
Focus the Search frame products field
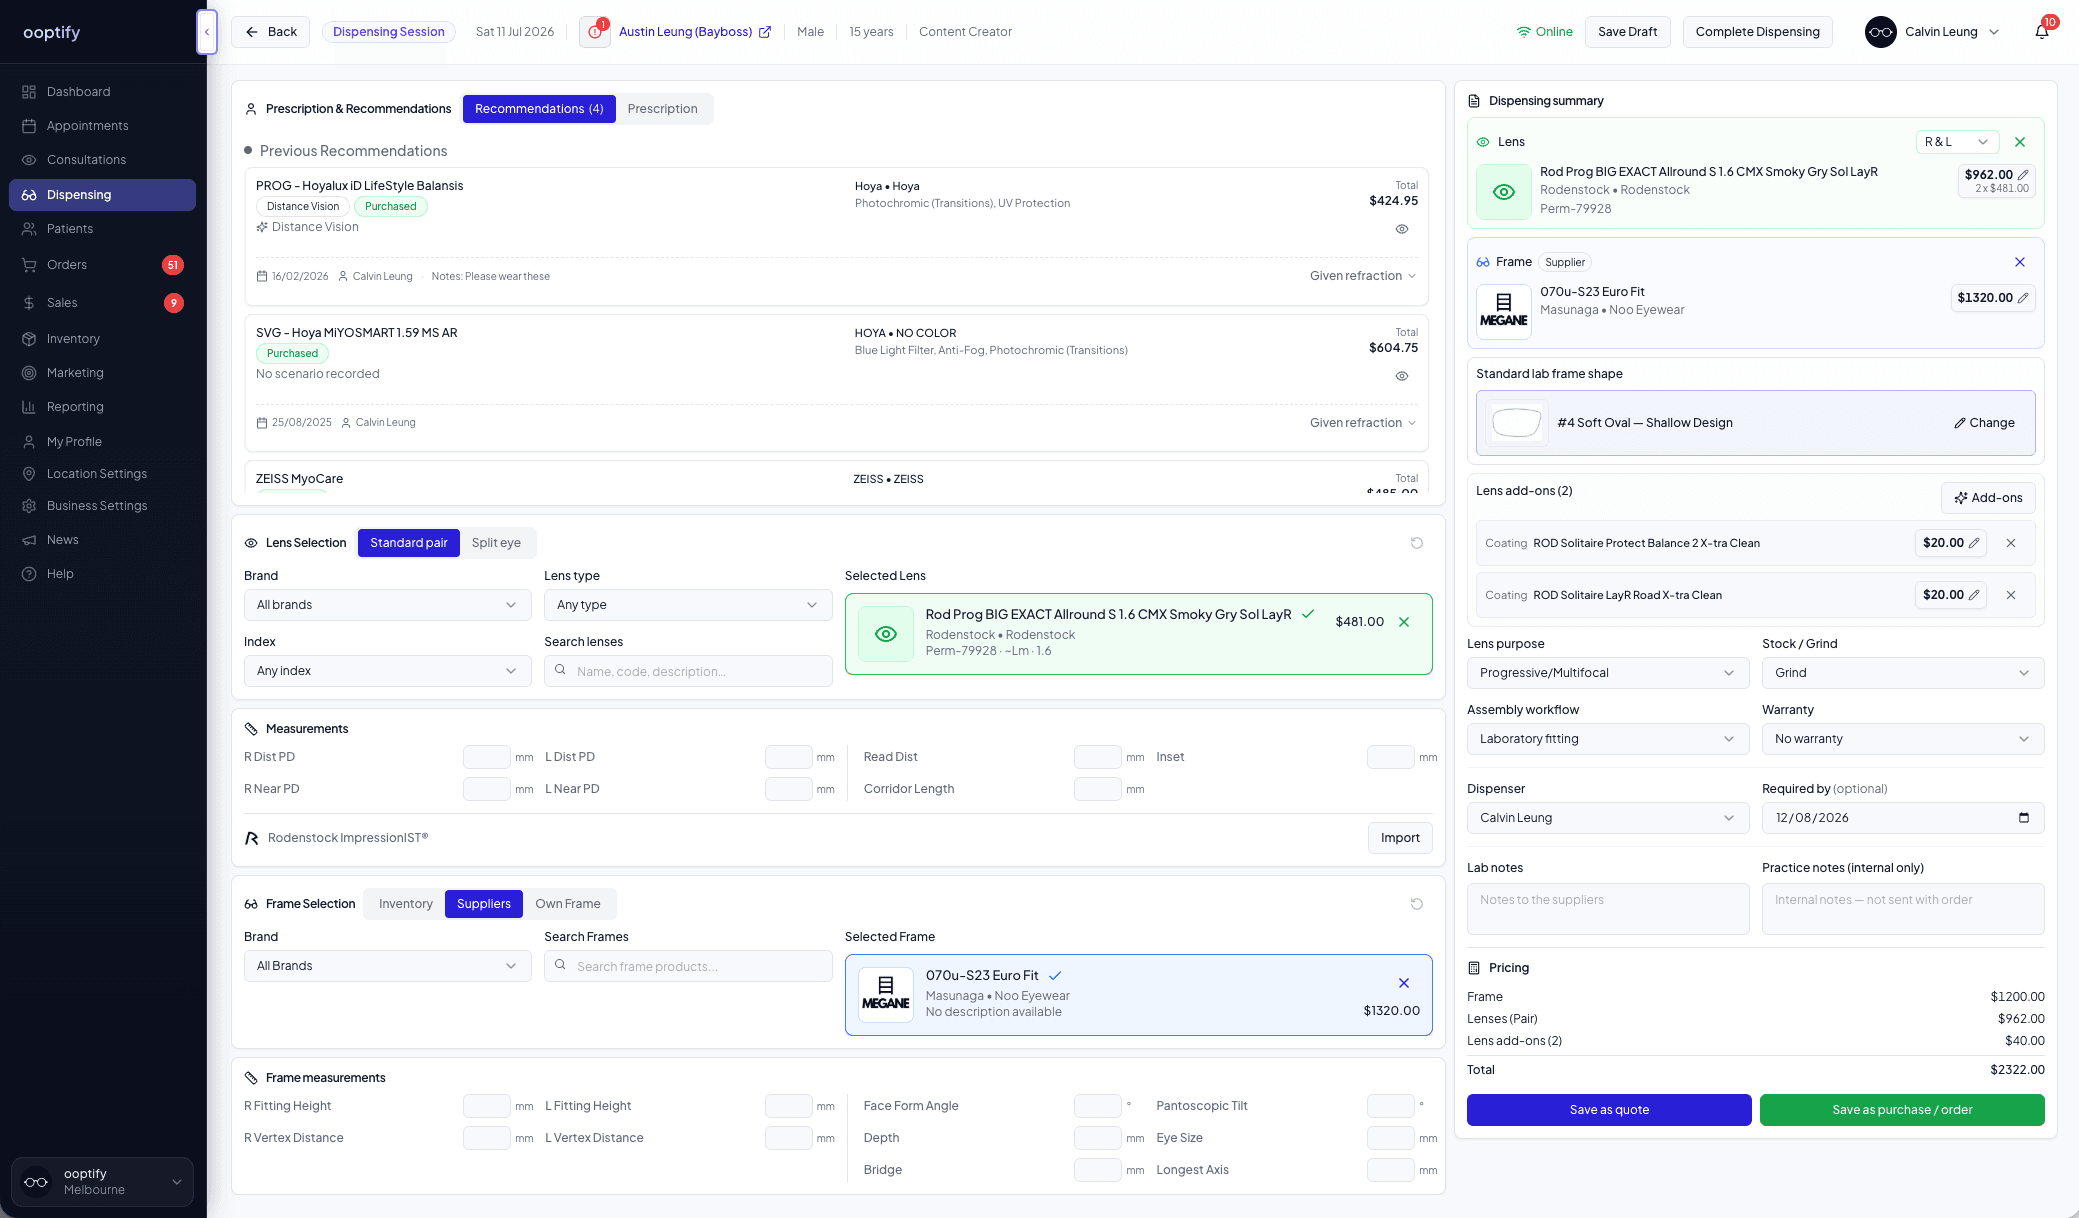coord(688,966)
